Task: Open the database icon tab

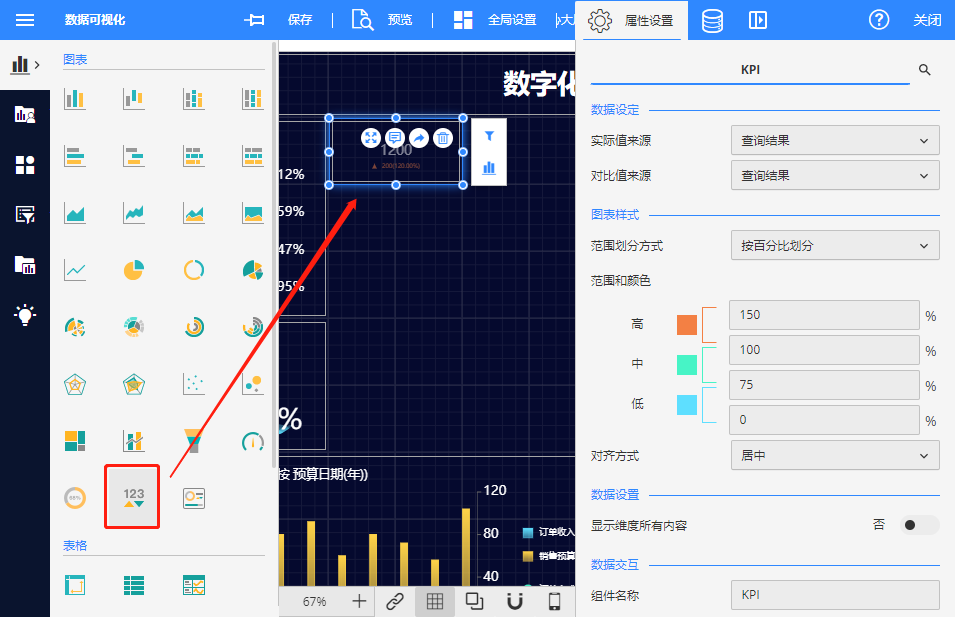Action: point(712,20)
